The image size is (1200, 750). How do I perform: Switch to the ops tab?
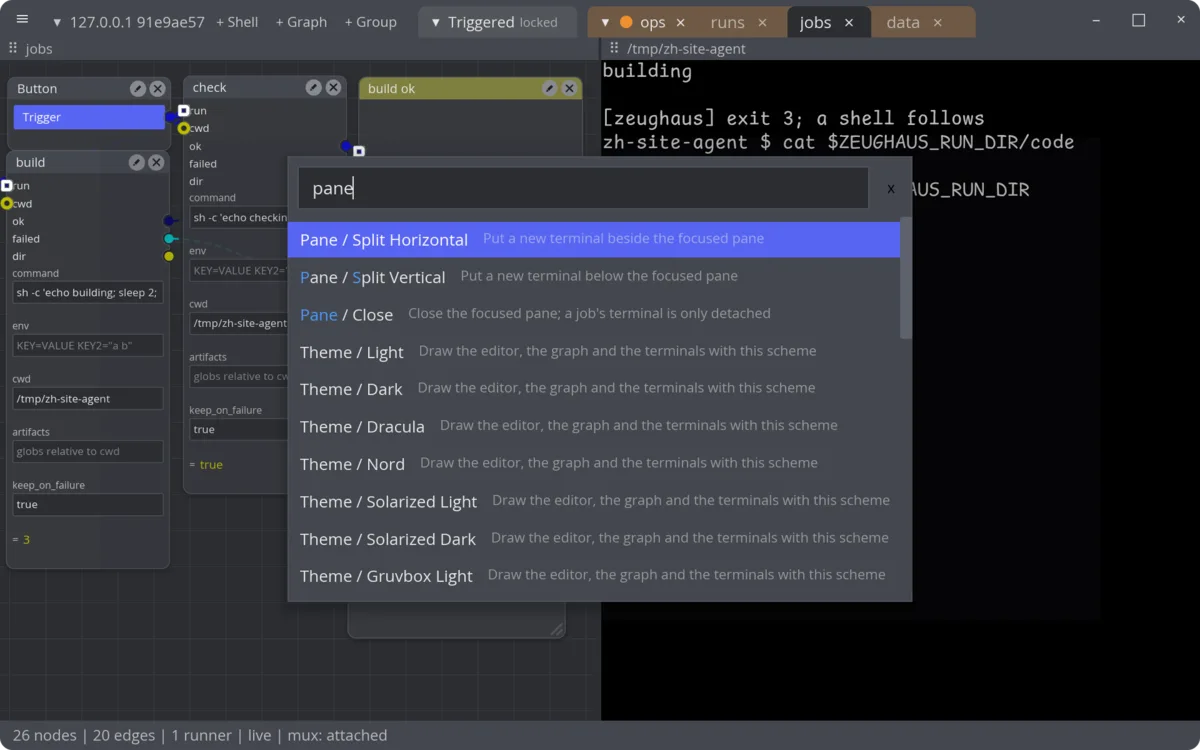(x=653, y=22)
